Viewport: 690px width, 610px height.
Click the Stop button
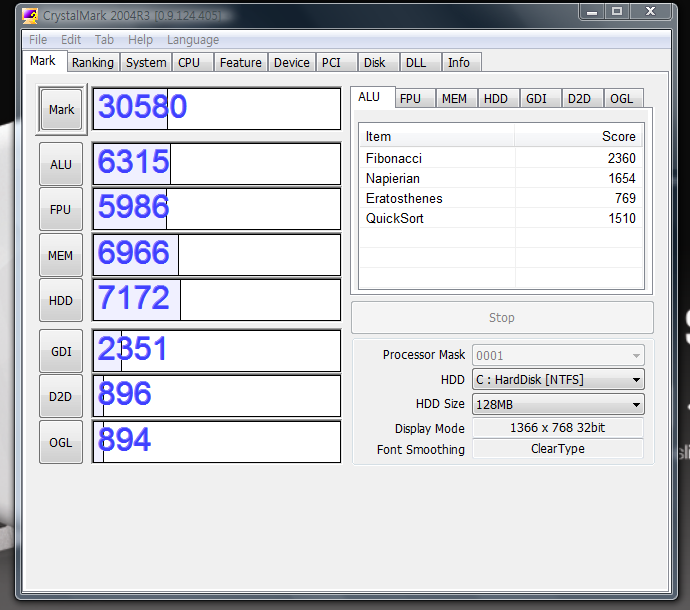[x=502, y=317]
